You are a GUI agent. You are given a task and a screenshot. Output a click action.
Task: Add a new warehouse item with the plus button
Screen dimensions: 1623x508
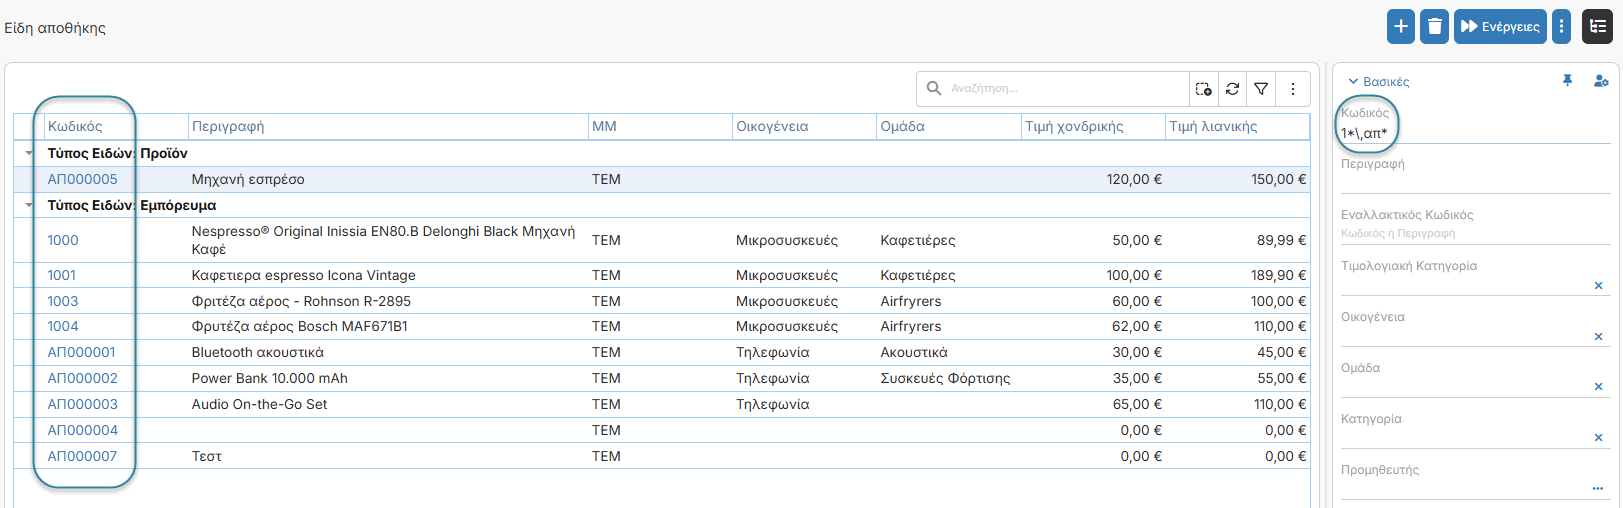[1400, 26]
